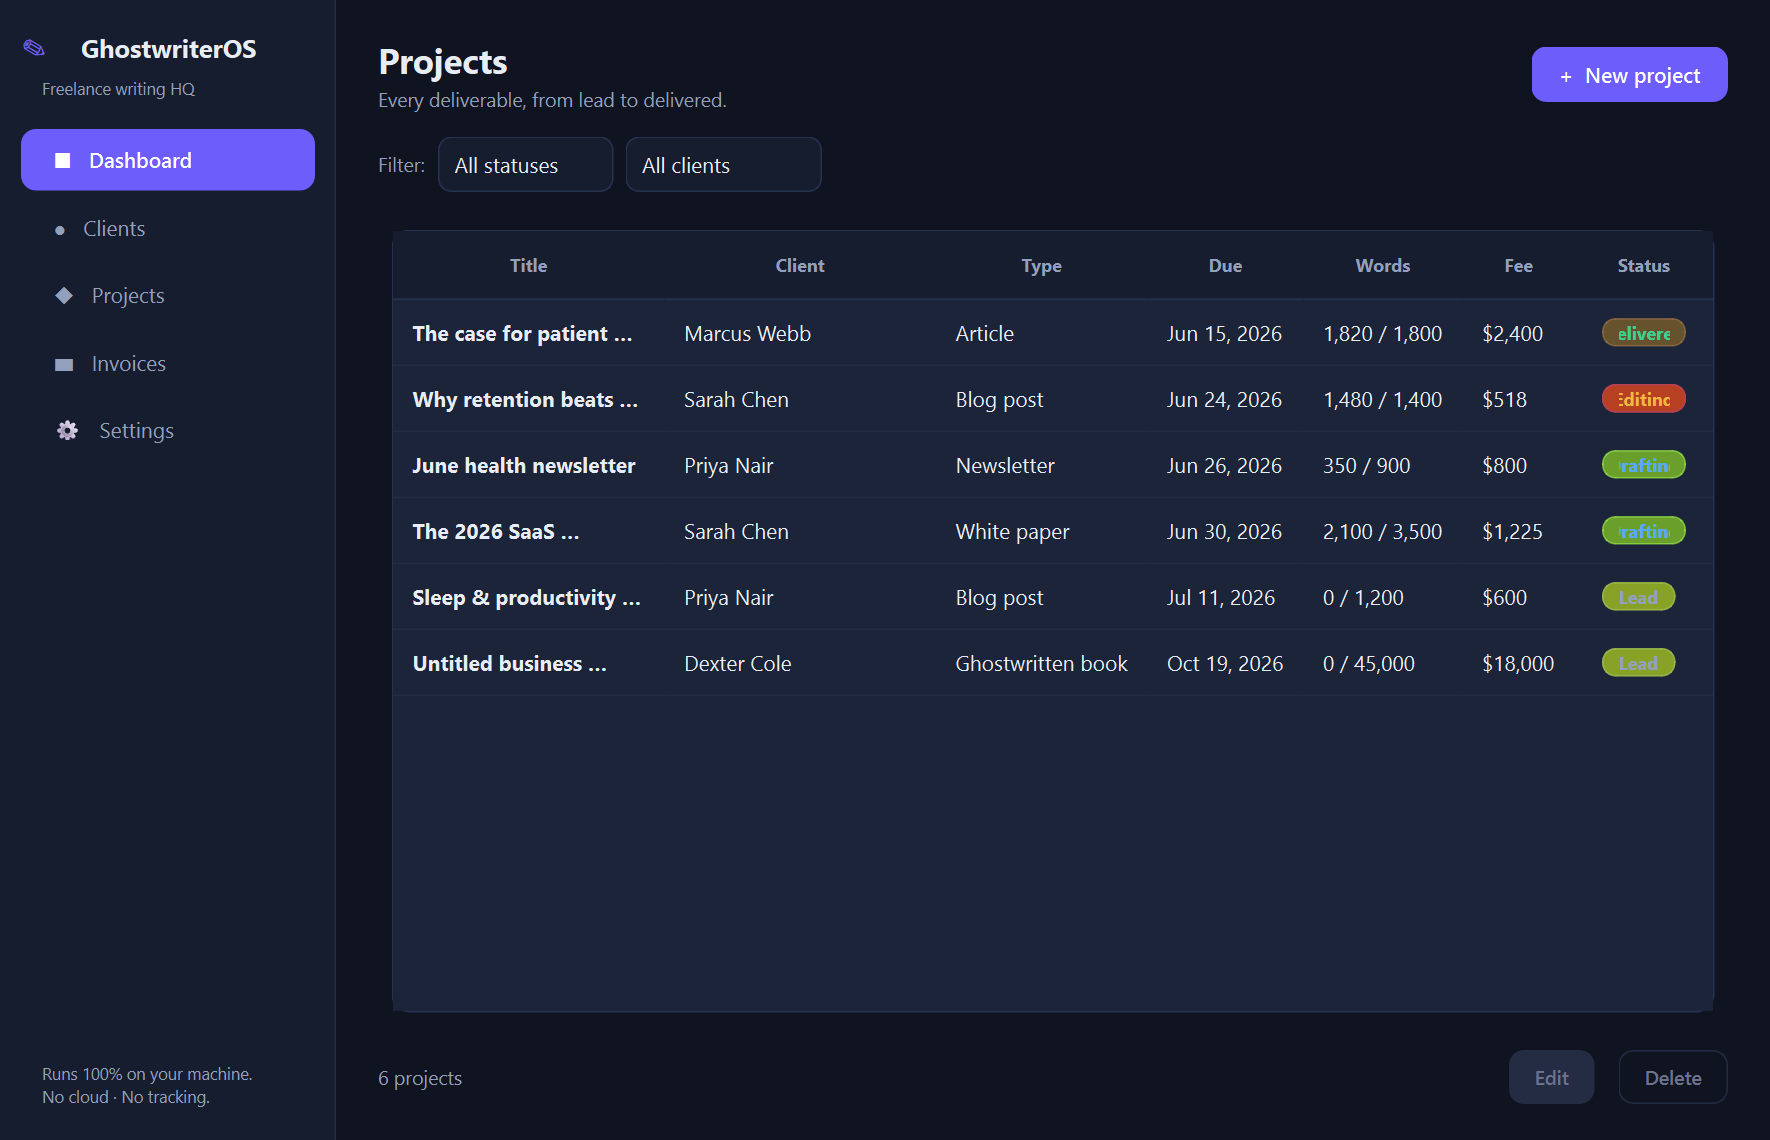1770x1140 pixels.
Task: Click Lead badge on Sleep & productivity row
Action: pyautogui.click(x=1638, y=597)
